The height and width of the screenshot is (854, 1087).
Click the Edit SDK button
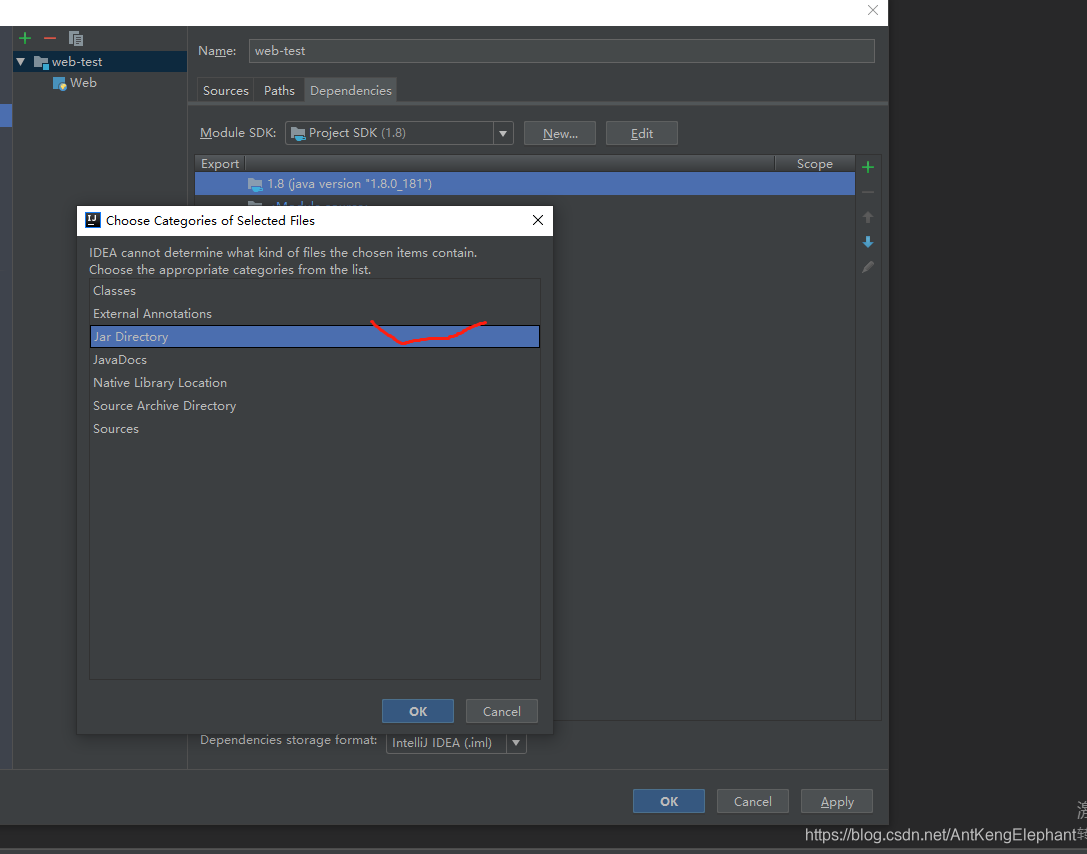click(x=642, y=133)
